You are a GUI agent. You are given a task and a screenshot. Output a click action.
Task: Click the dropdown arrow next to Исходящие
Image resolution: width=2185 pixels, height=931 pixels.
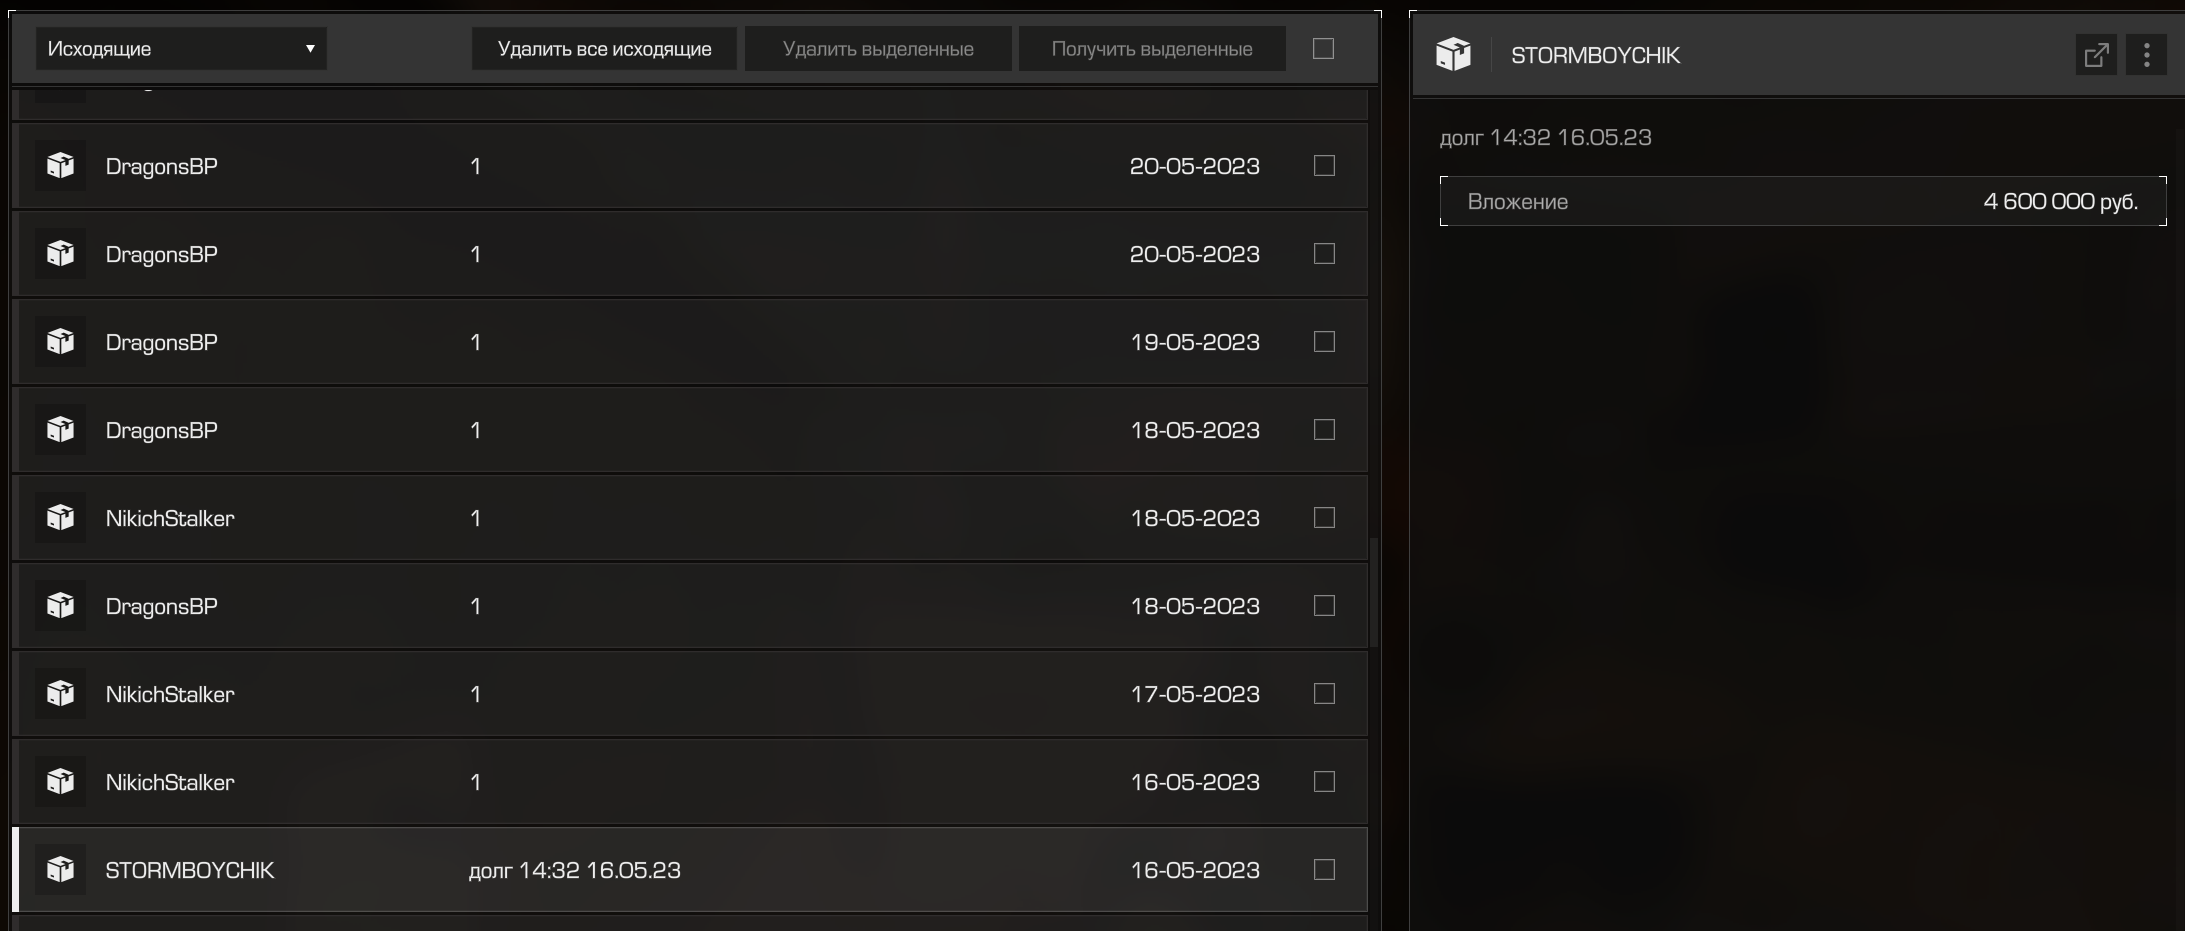pos(310,49)
